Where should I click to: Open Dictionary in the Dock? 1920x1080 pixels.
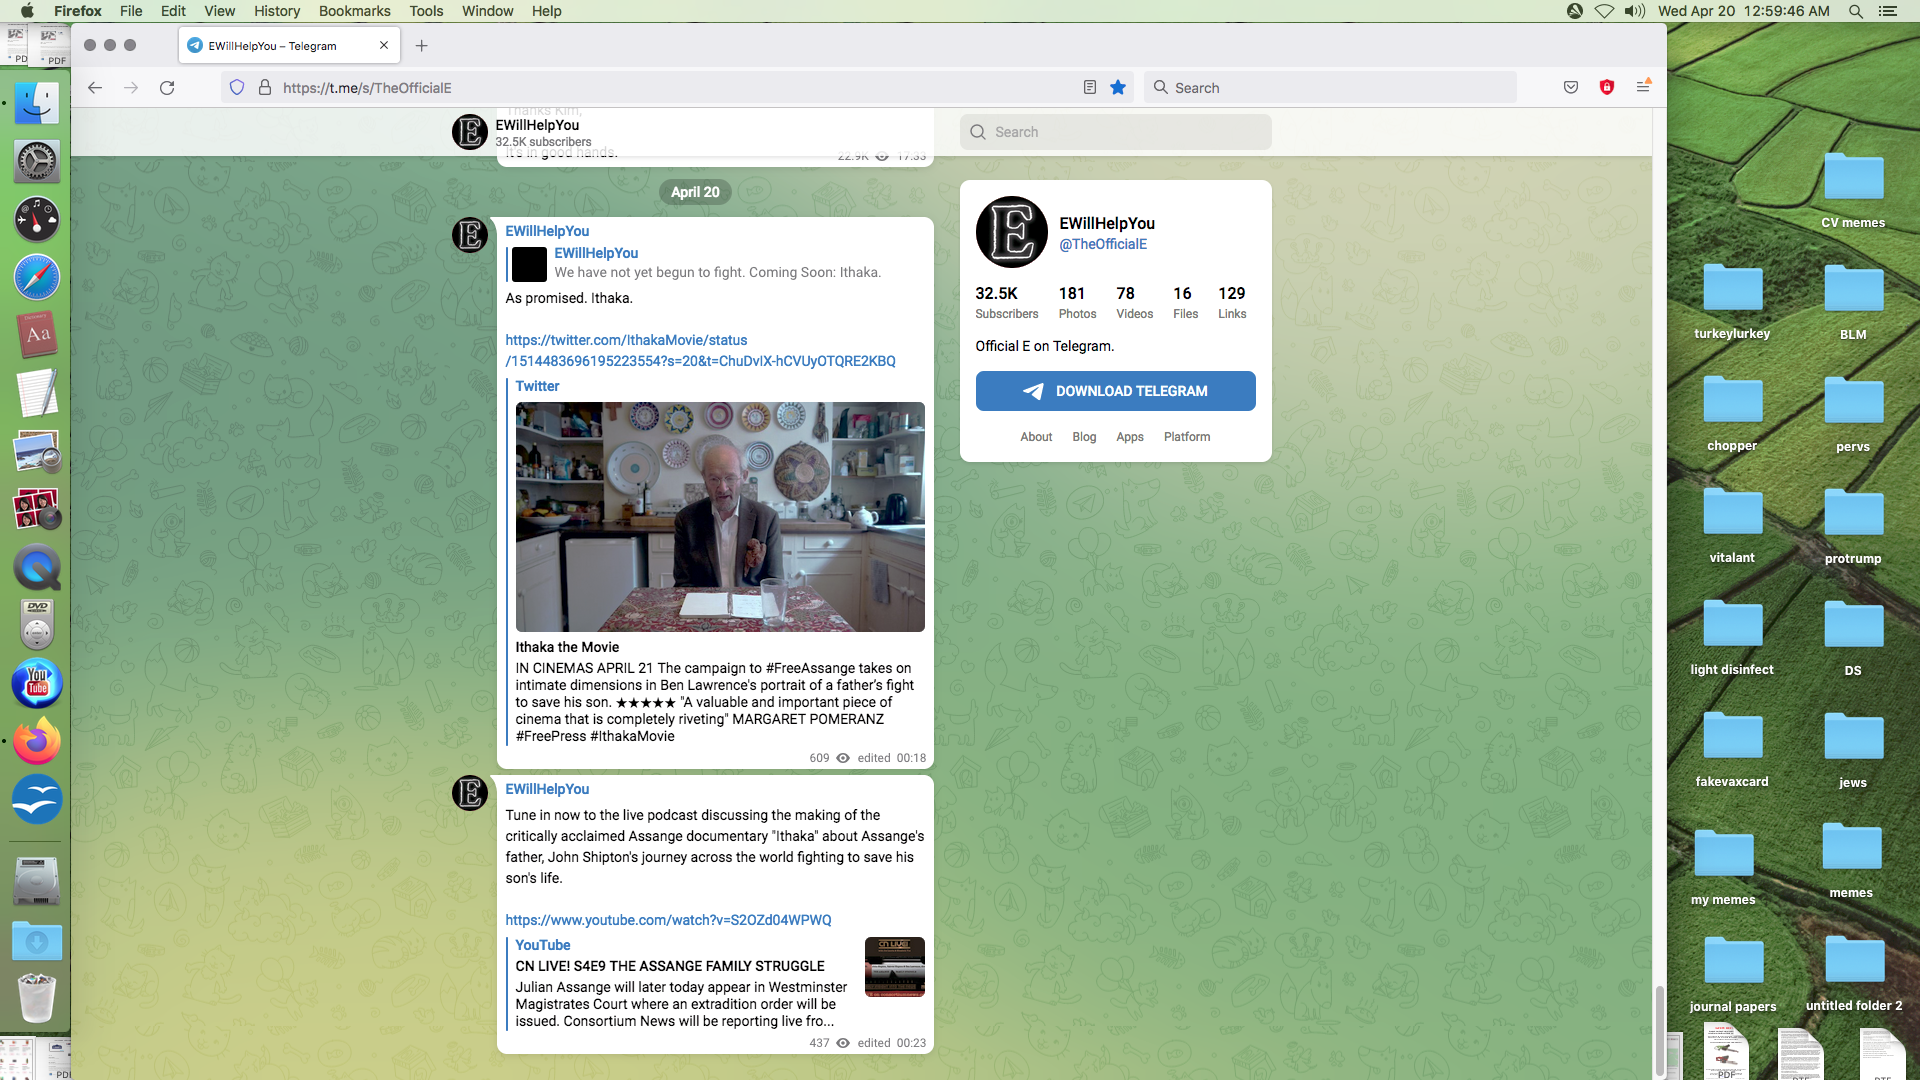click(x=37, y=335)
